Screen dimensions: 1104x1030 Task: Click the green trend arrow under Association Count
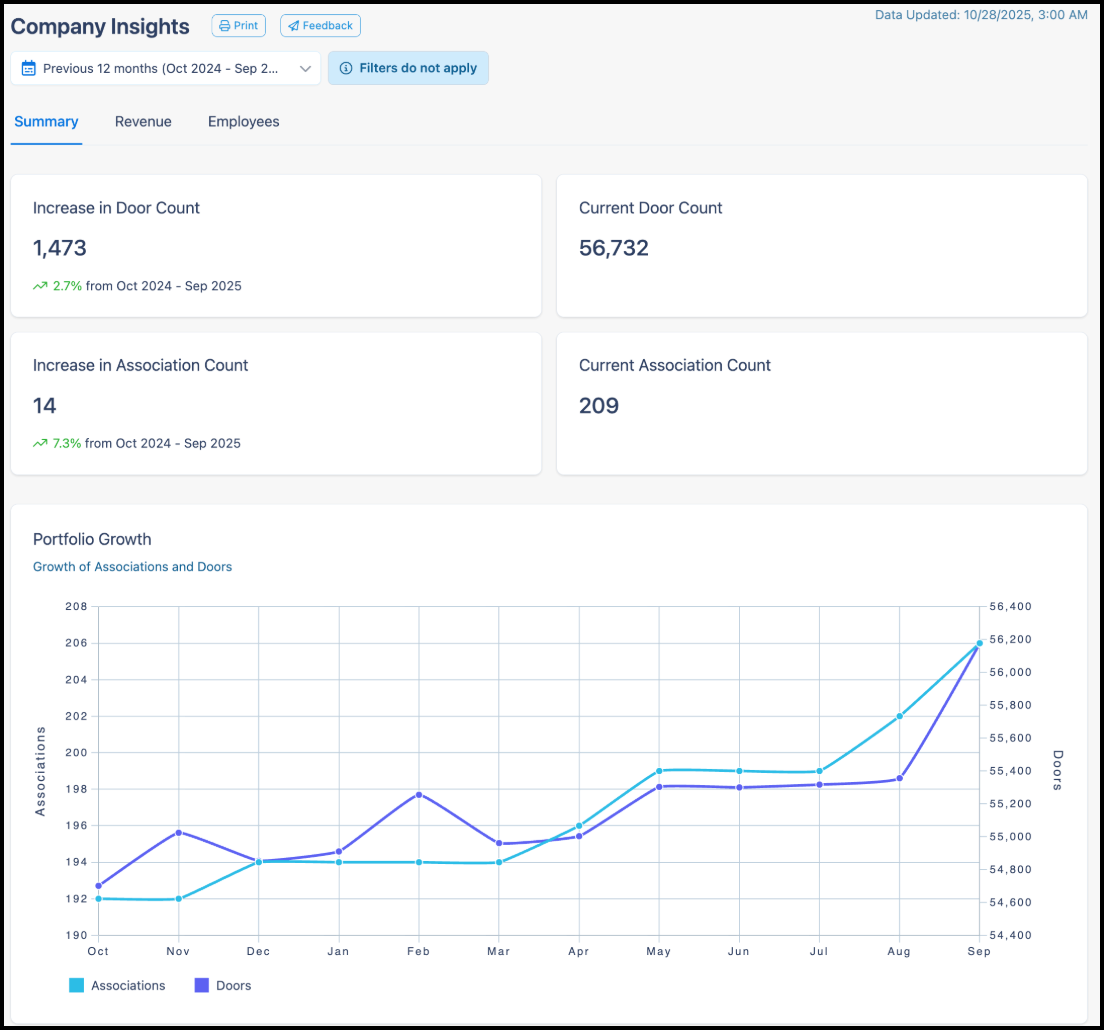tap(40, 444)
